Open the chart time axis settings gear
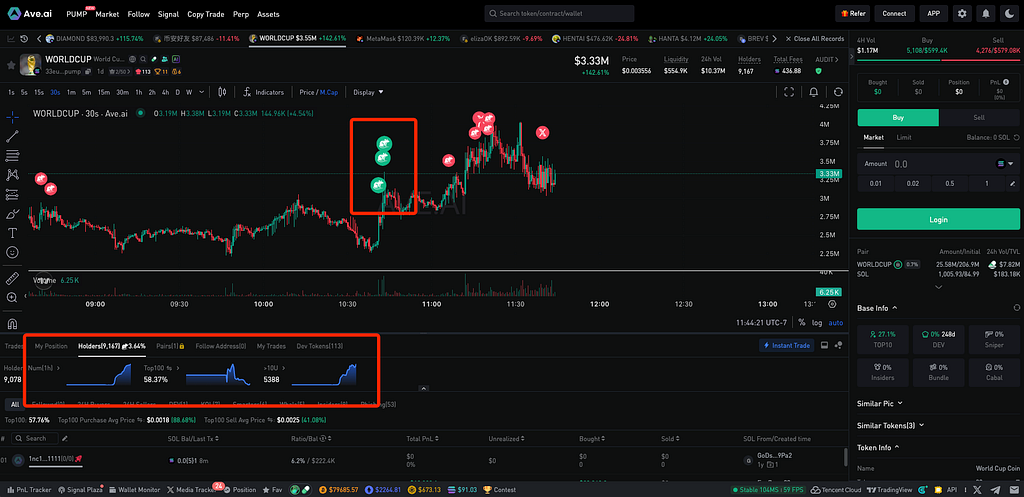This screenshot has height=497, width=1024. 832,304
